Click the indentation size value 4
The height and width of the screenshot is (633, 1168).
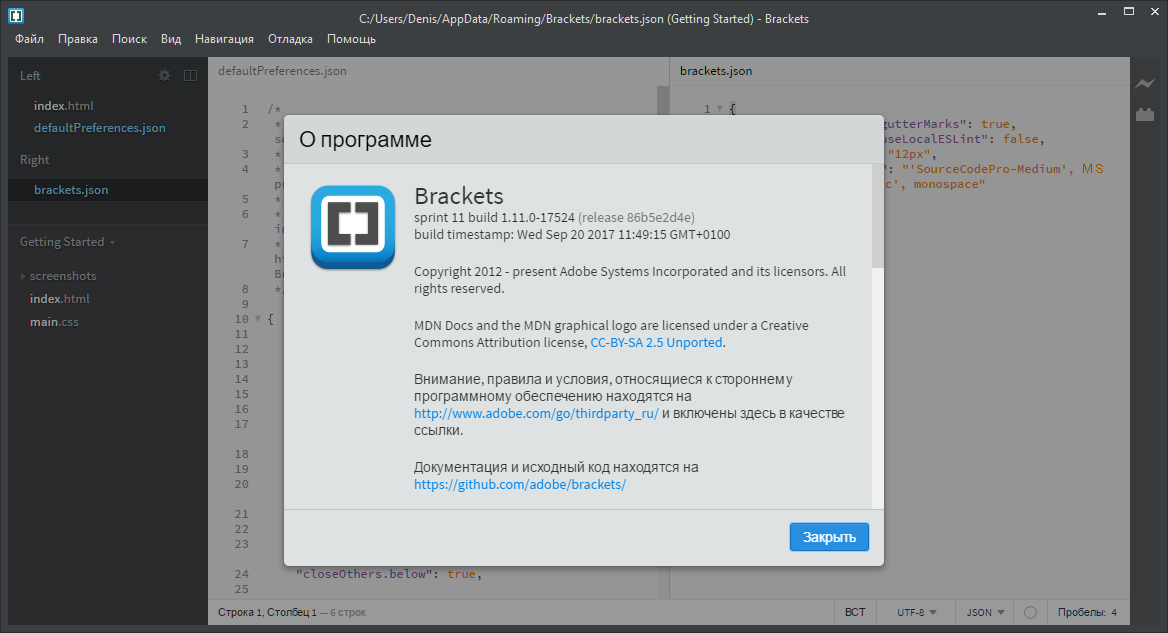1114,612
